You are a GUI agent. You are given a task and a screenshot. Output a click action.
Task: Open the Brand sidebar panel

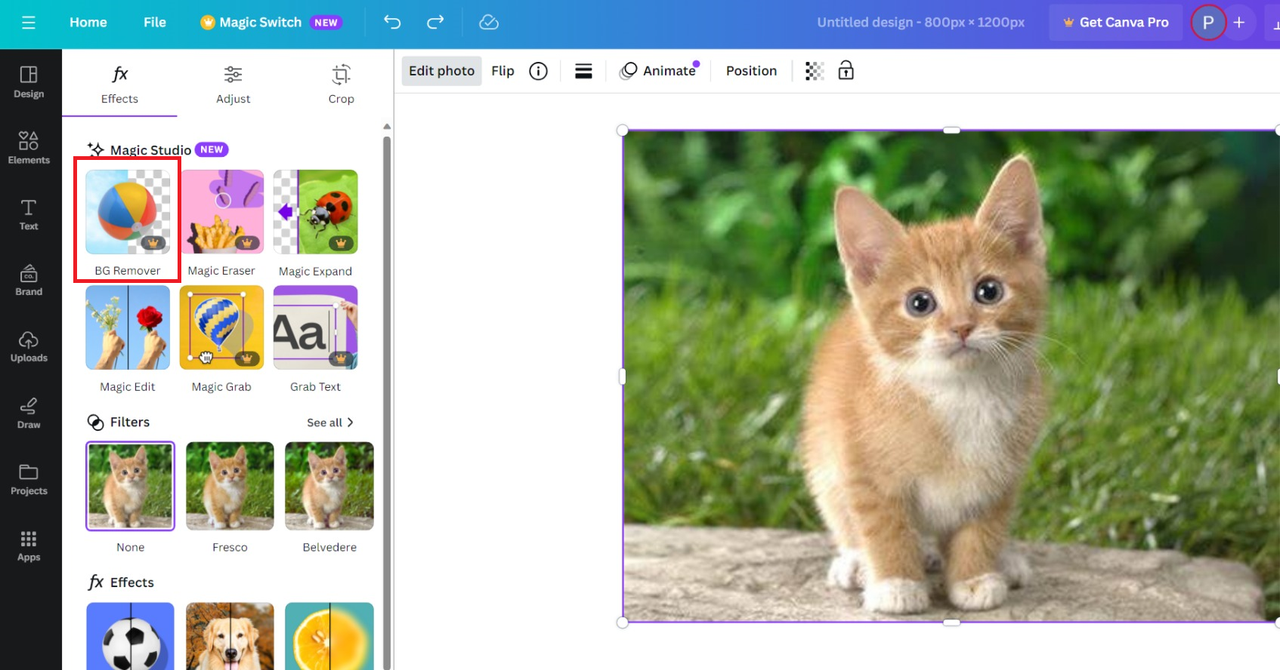29,280
